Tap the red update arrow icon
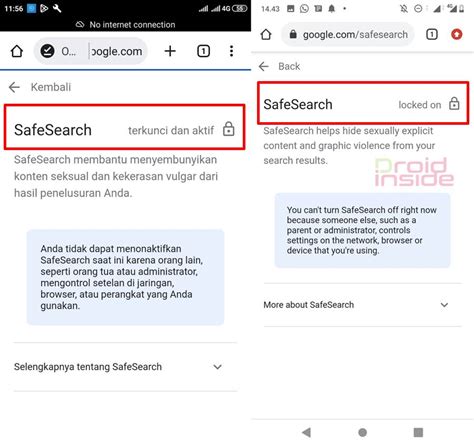 (456, 34)
